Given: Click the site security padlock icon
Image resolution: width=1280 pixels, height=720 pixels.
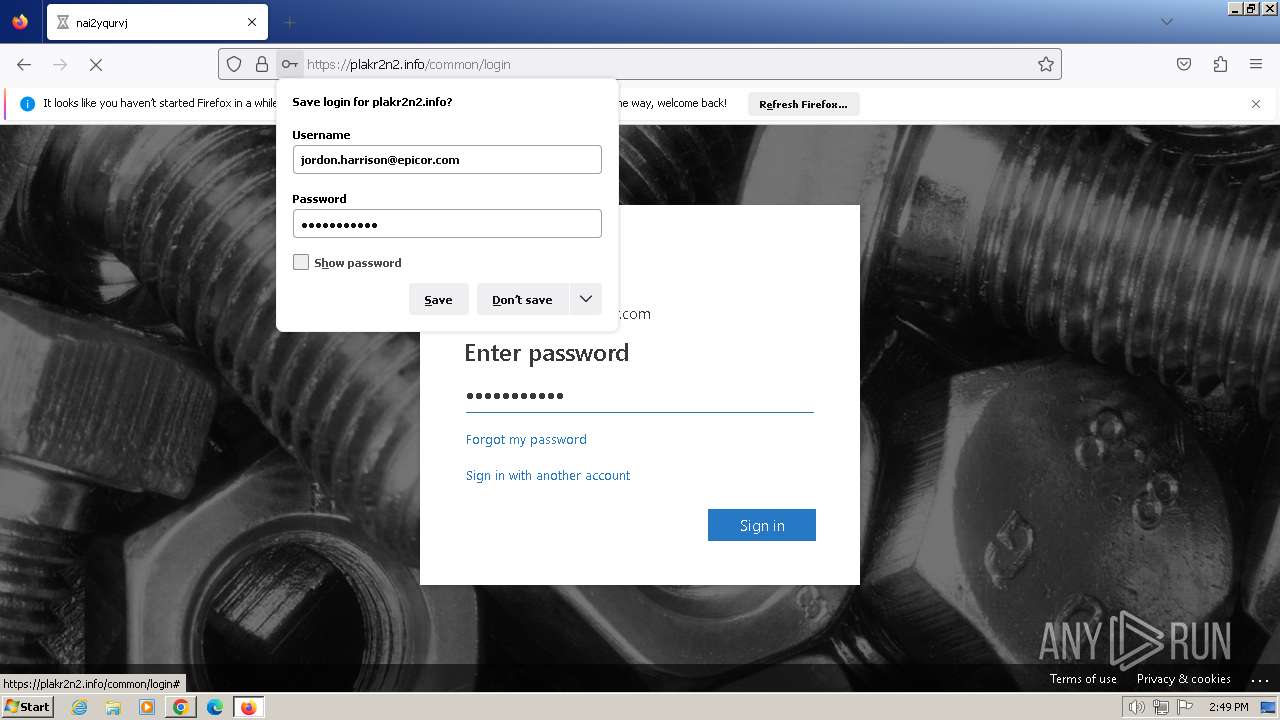Looking at the screenshot, I should tap(262, 64).
